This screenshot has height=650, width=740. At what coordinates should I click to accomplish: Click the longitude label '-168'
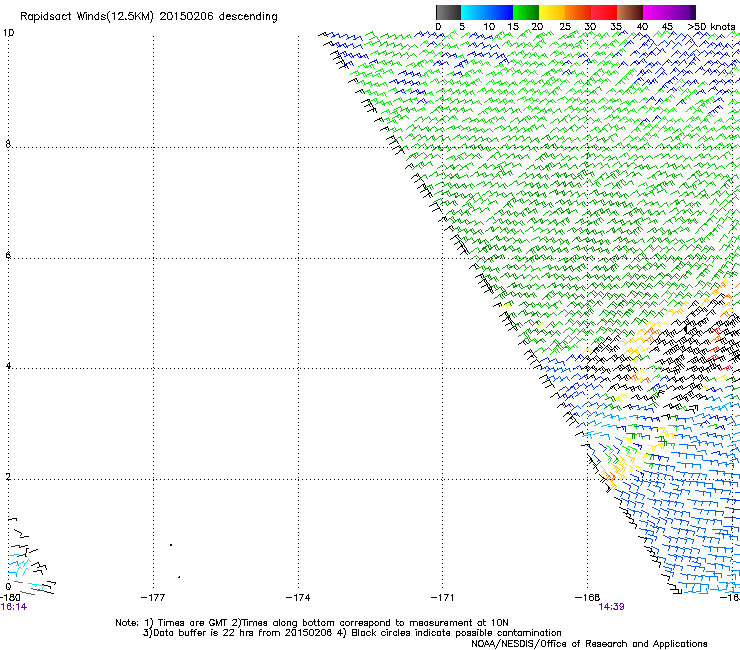(x=587, y=597)
